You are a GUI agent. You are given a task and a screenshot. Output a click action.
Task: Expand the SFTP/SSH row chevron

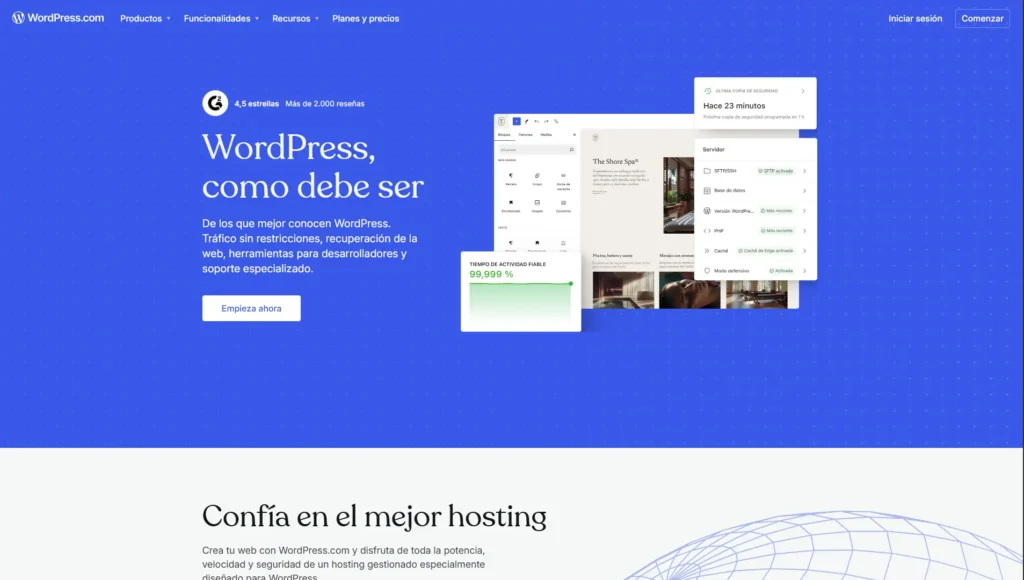tap(804, 171)
